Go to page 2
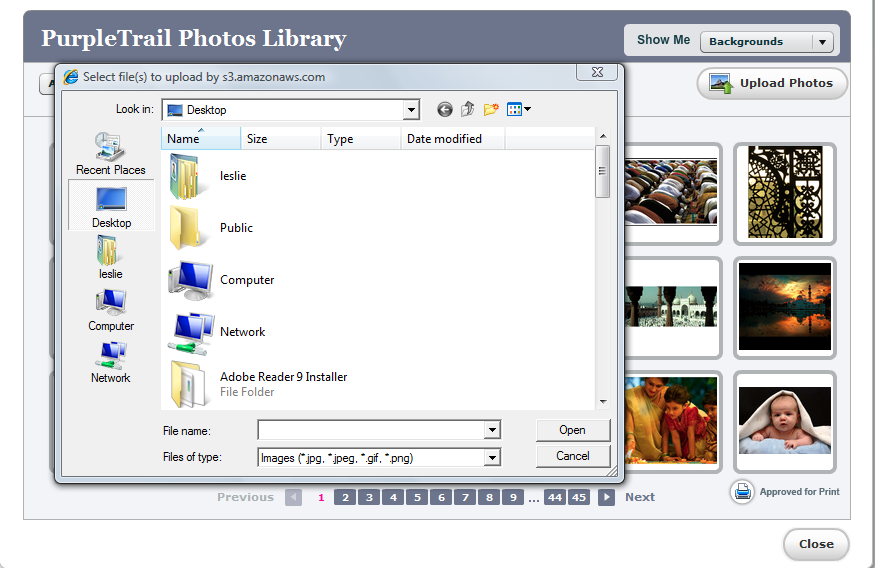Viewport: 875px width, 568px height. (345, 497)
